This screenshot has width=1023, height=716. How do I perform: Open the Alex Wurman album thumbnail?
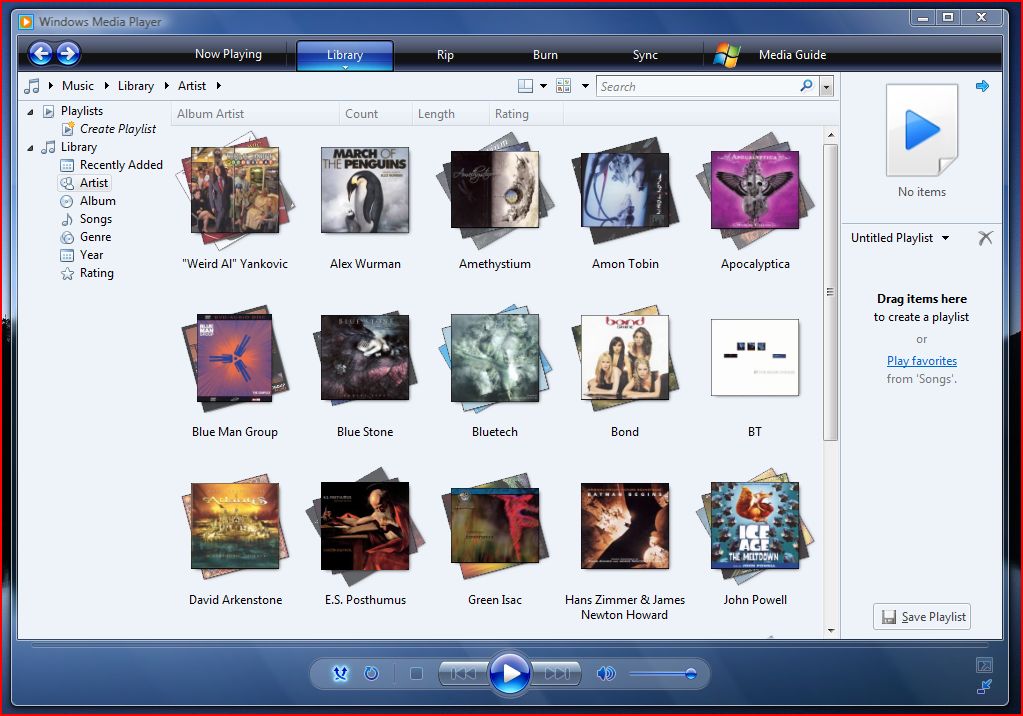[x=365, y=190]
